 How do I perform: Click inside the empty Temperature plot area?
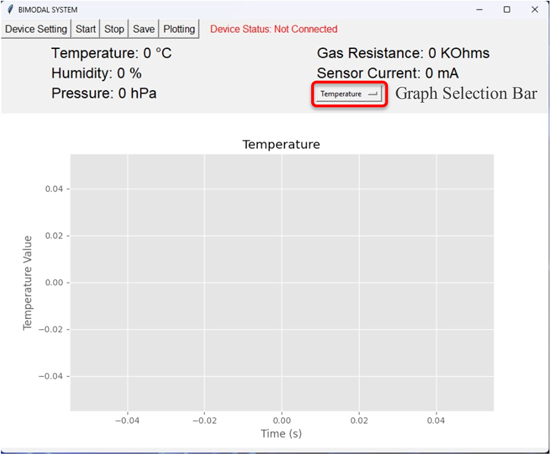point(282,282)
